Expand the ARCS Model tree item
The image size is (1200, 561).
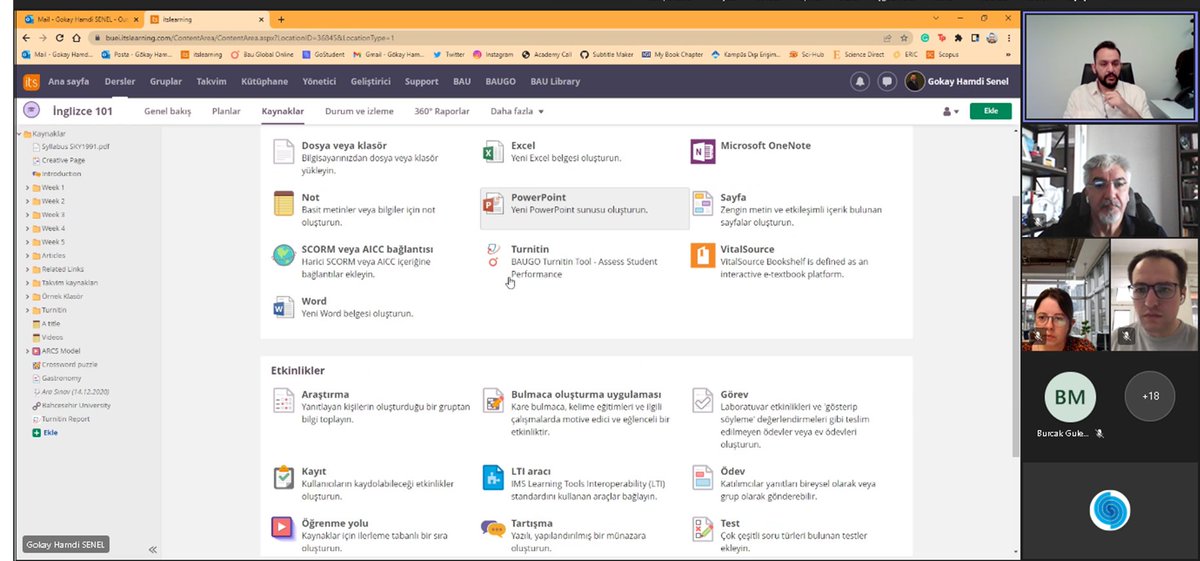(x=28, y=351)
